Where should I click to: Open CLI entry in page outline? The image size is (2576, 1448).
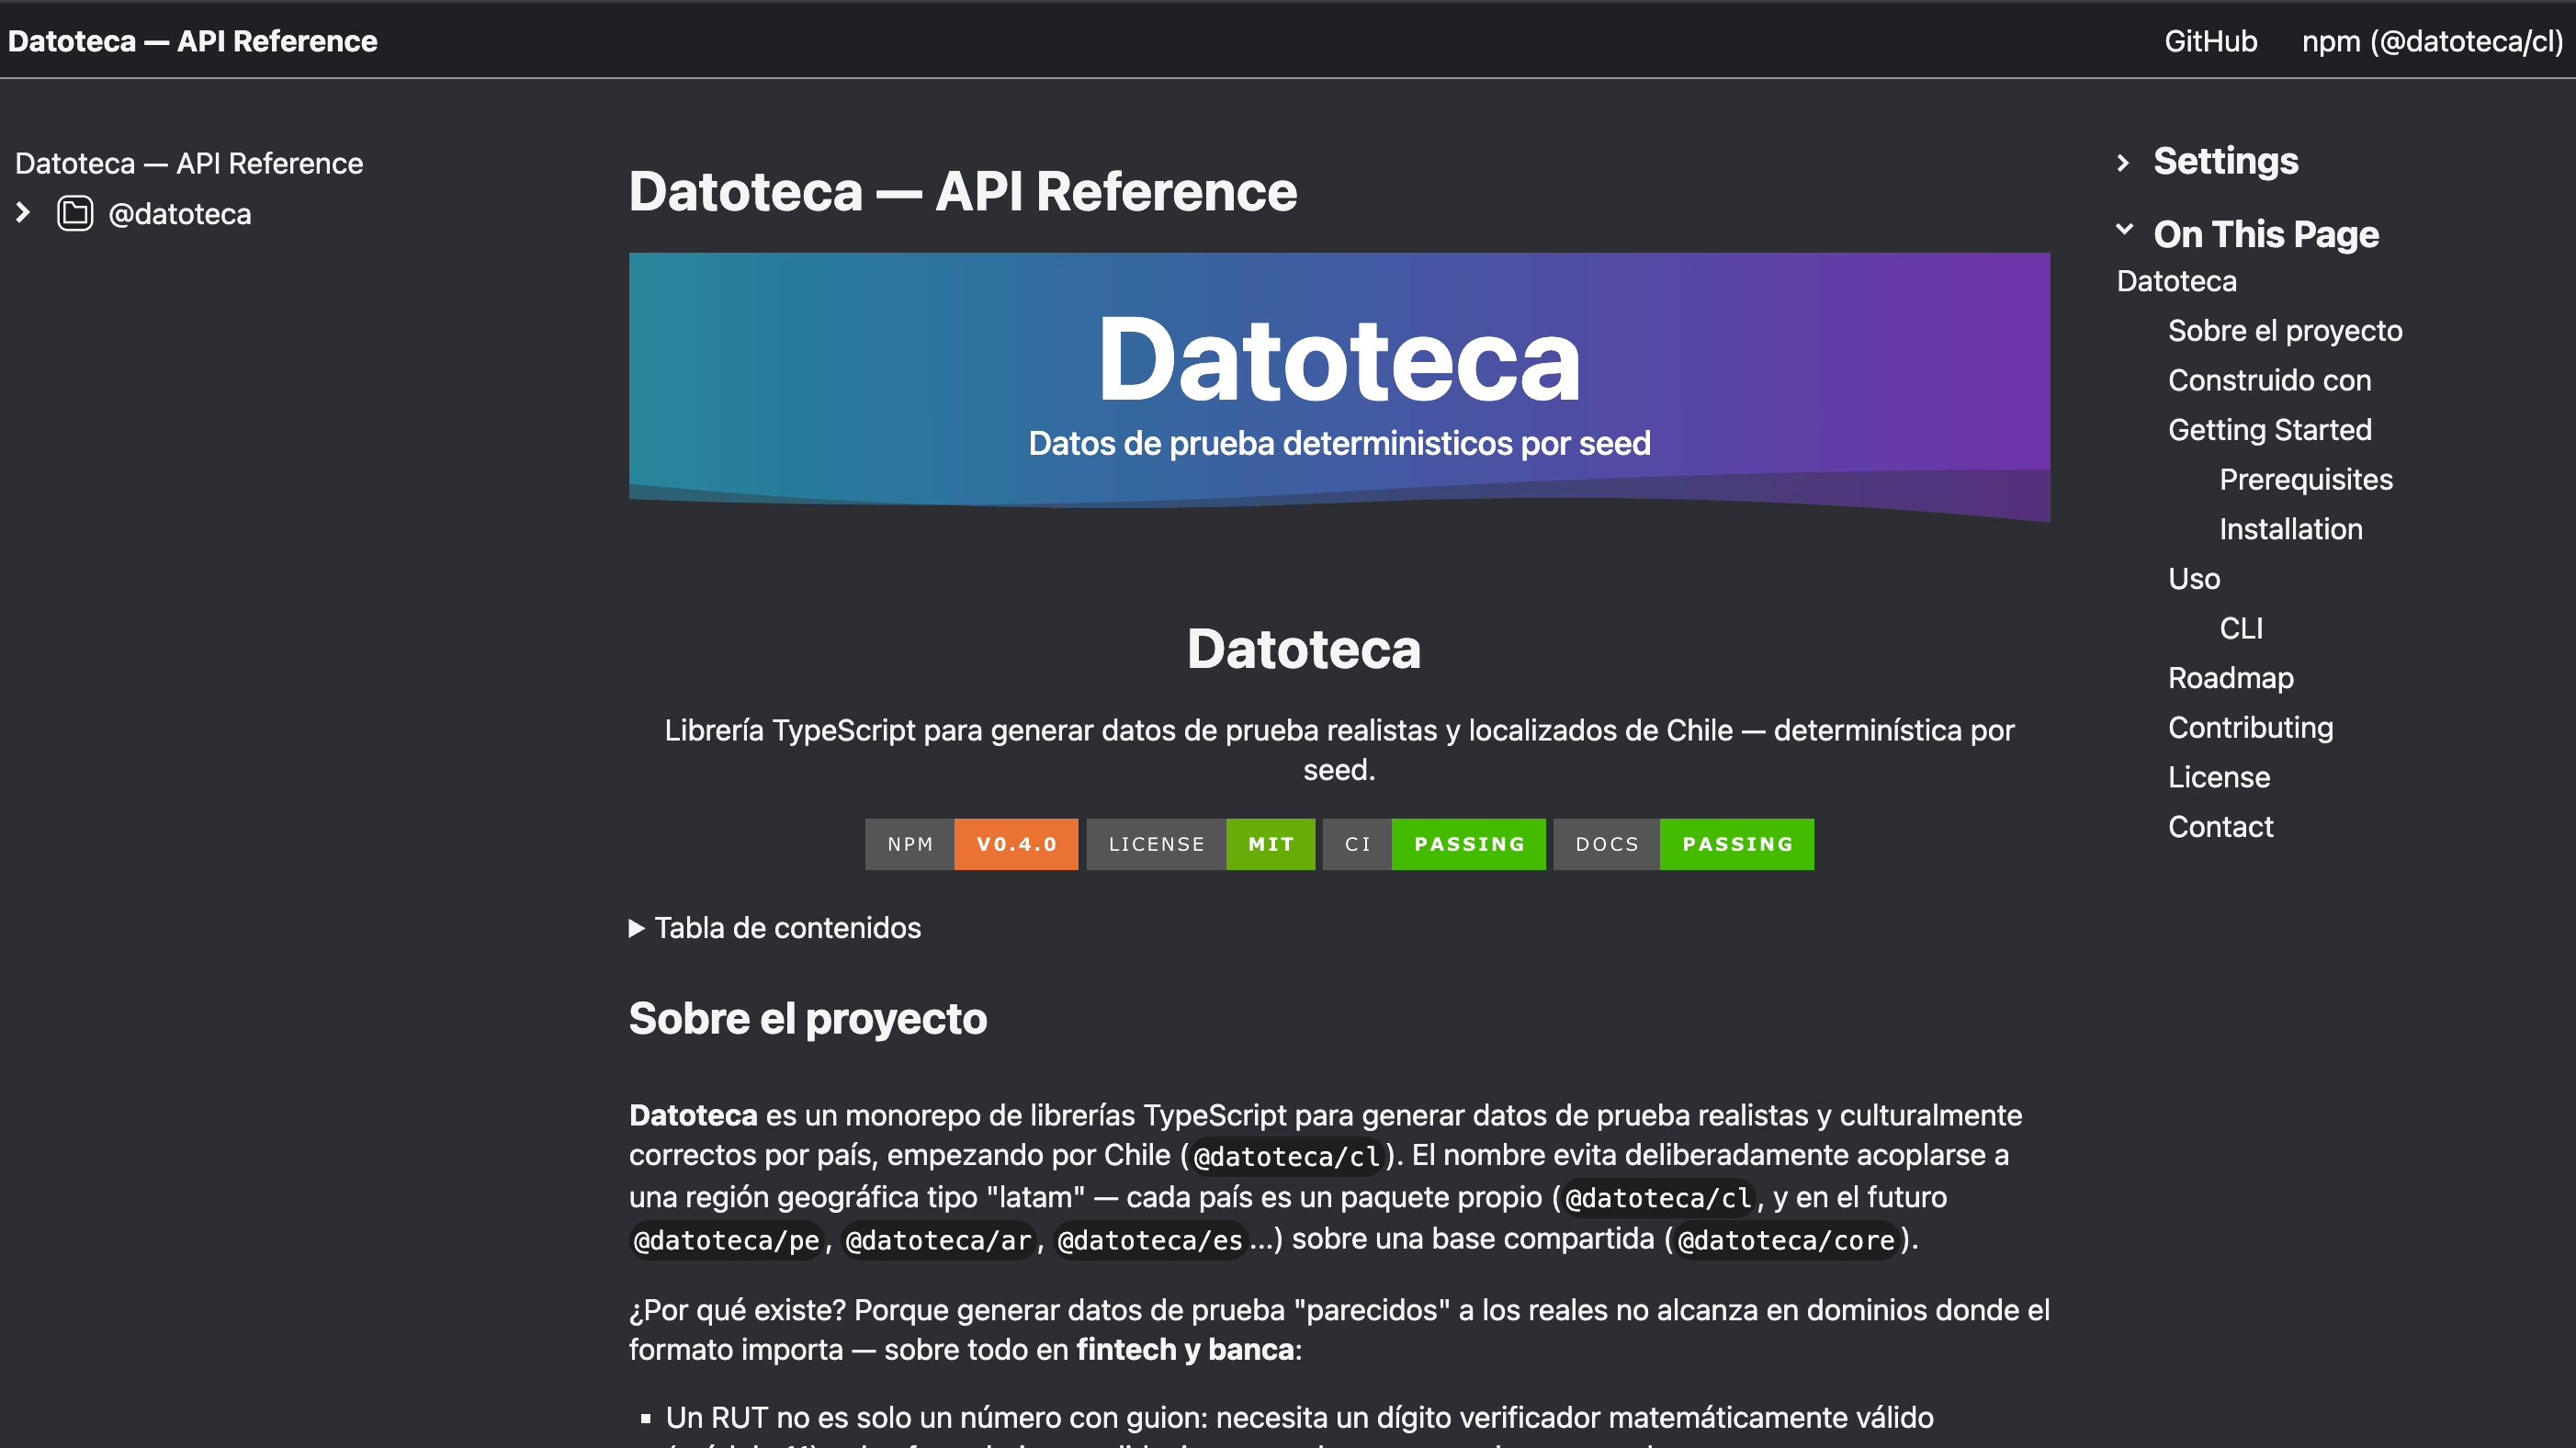(2241, 628)
